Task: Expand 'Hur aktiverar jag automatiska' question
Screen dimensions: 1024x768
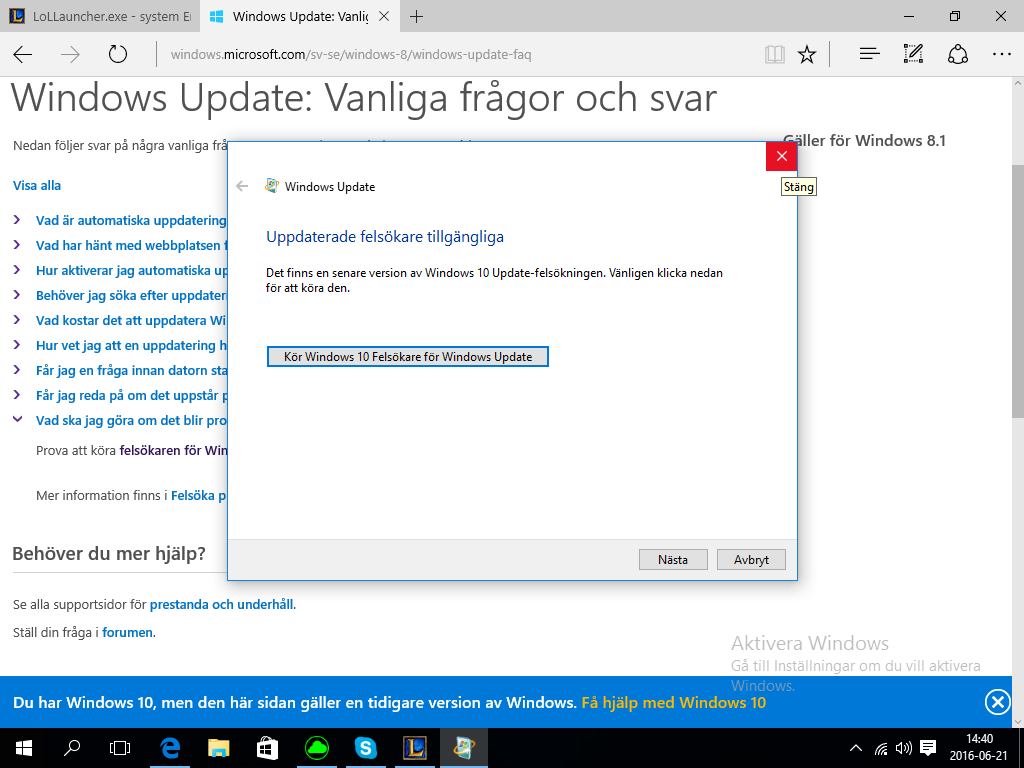Action: pyautogui.click(x=131, y=270)
